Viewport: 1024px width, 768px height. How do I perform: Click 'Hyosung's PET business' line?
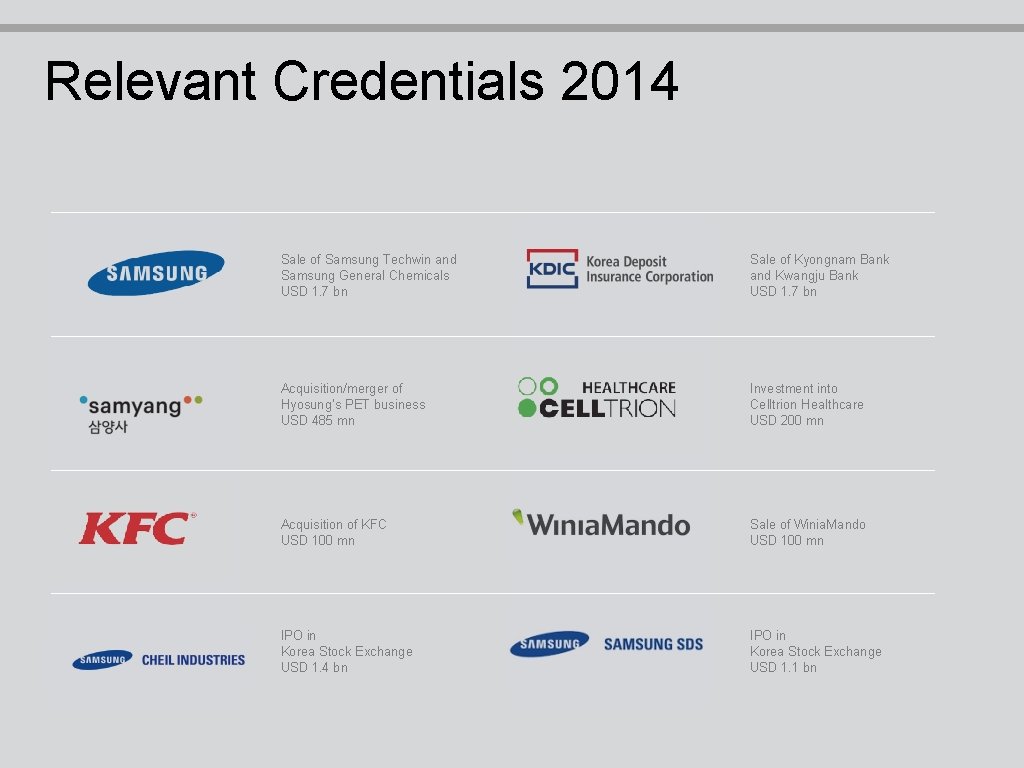353,404
